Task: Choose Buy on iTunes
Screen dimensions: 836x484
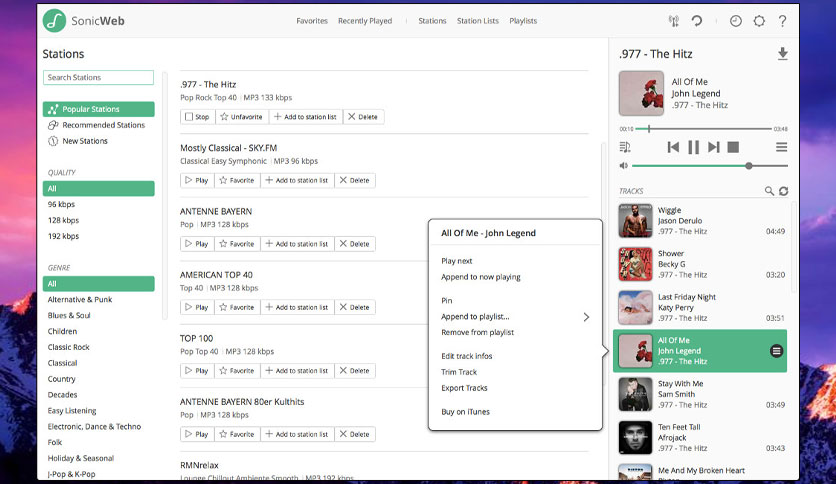Action: coord(465,412)
